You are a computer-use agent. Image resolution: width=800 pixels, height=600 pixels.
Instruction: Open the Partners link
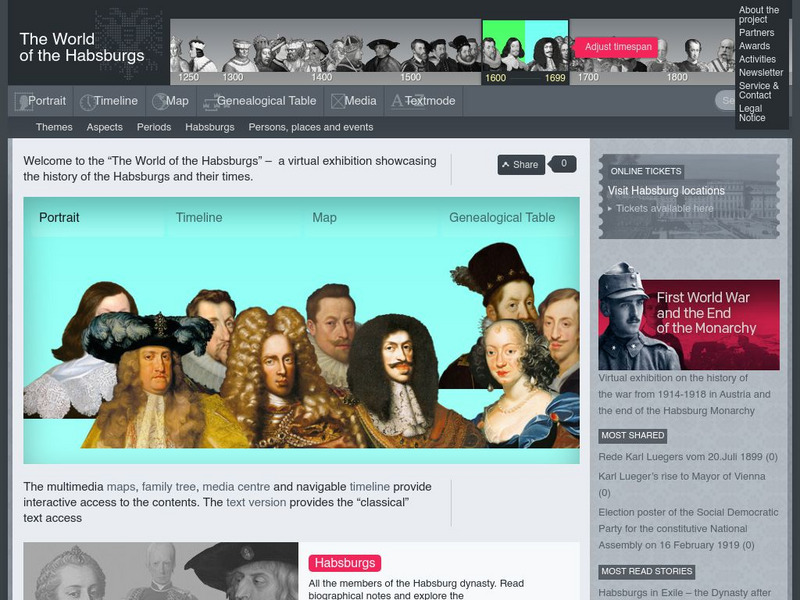757,33
